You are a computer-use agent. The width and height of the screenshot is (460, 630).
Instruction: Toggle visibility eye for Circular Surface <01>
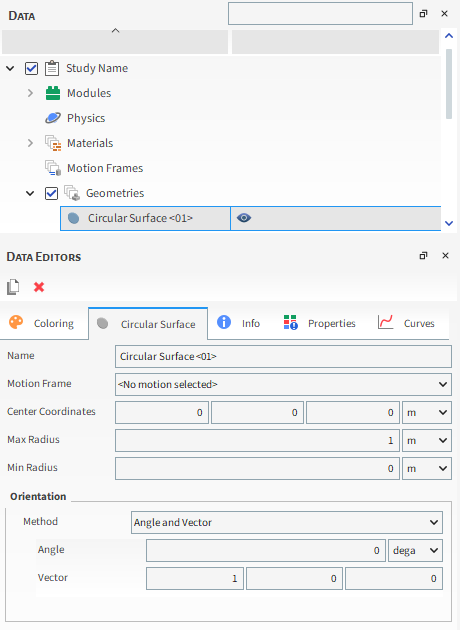coord(244,218)
